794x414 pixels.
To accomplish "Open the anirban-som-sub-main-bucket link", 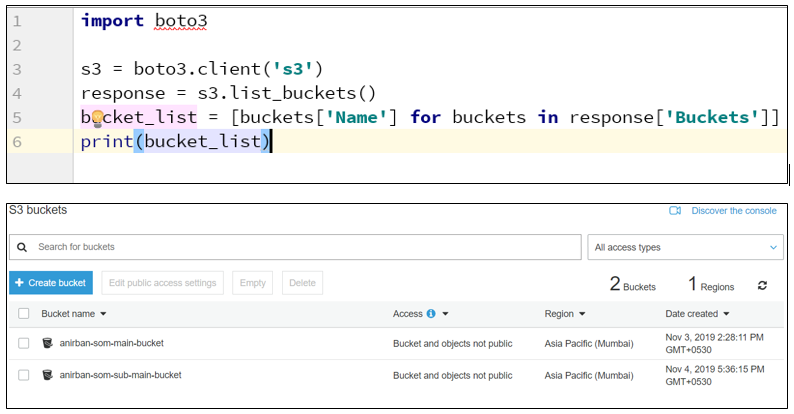I will [x=121, y=375].
